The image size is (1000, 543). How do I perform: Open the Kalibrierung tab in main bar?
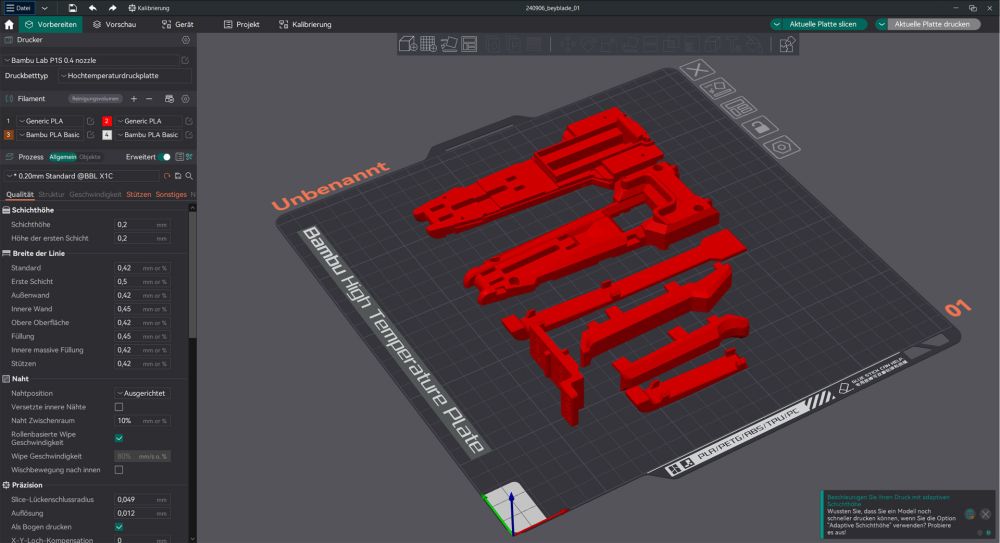(305, 24)
